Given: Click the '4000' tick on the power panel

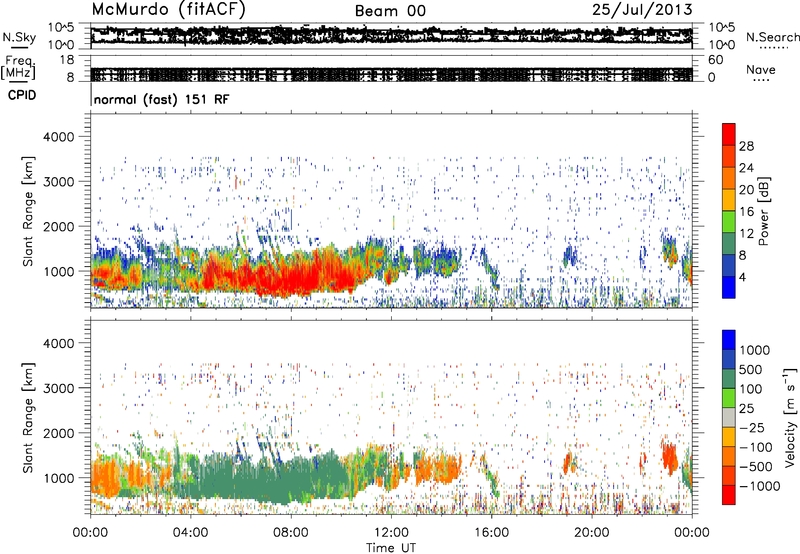Looking at the screenshot, I should (59, 137).
